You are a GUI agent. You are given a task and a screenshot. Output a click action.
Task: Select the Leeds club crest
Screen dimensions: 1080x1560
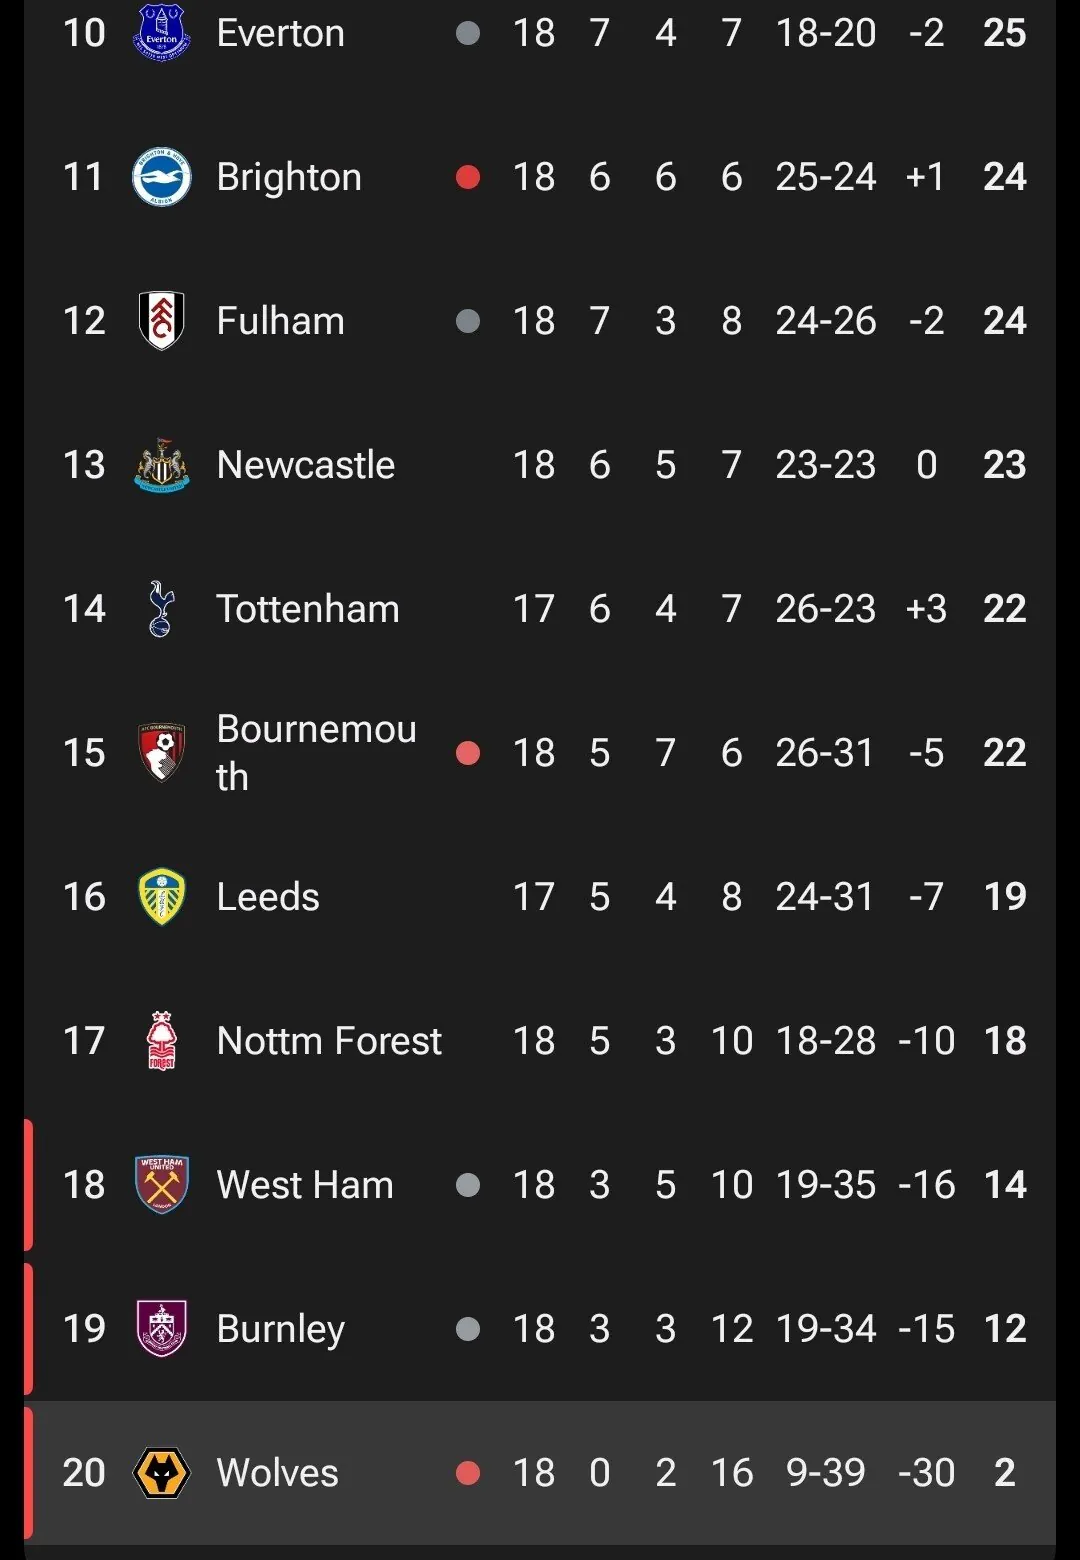click(x=161, y=897)
